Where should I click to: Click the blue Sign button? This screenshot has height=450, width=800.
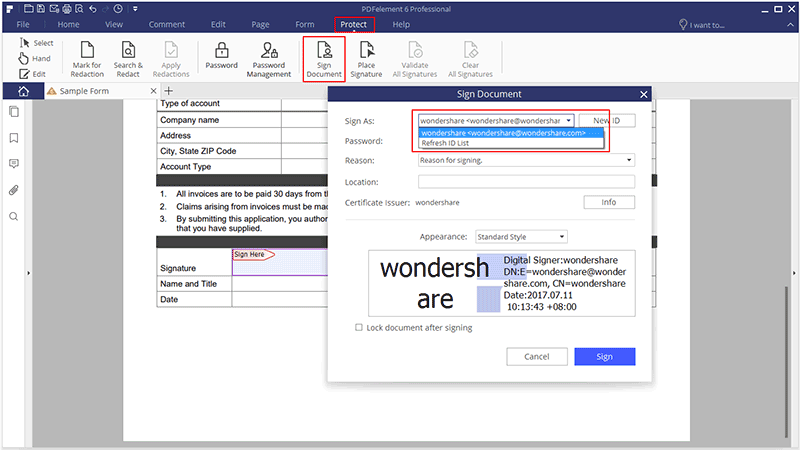605,357
